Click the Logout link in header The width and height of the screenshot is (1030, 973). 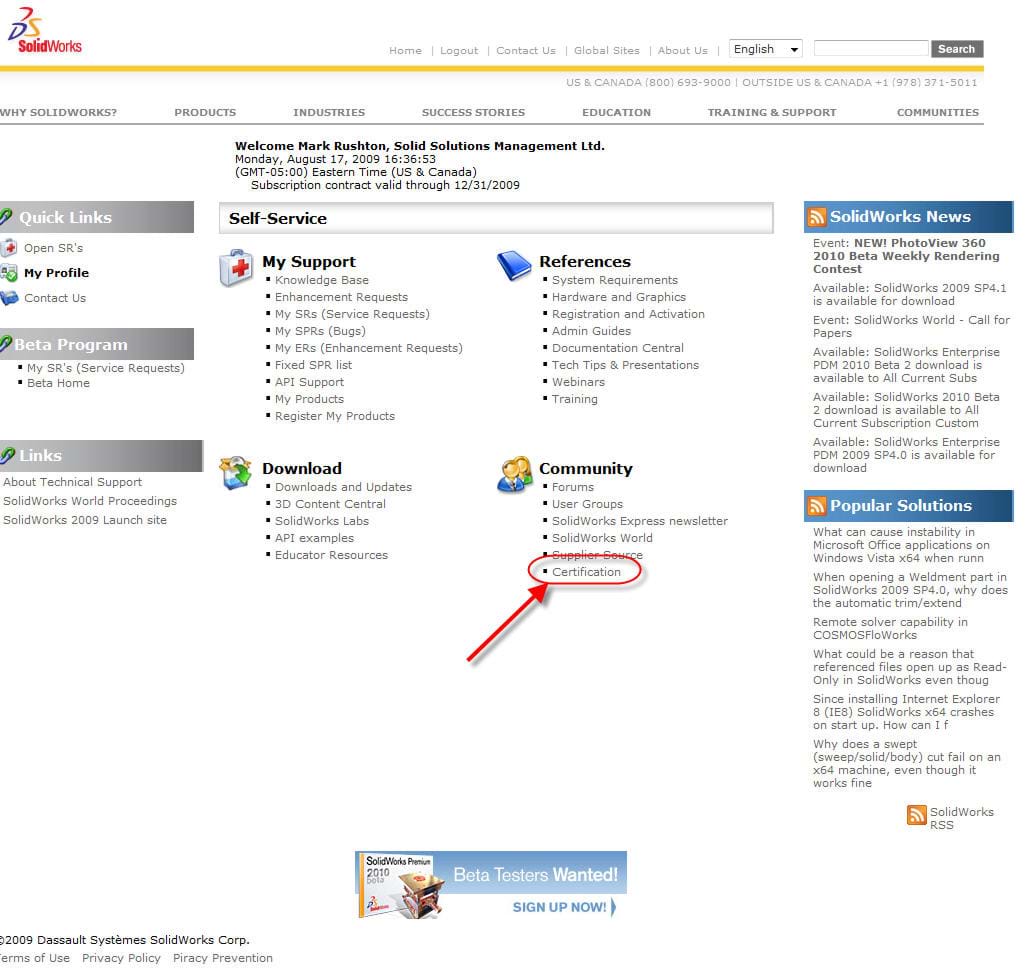459,50
